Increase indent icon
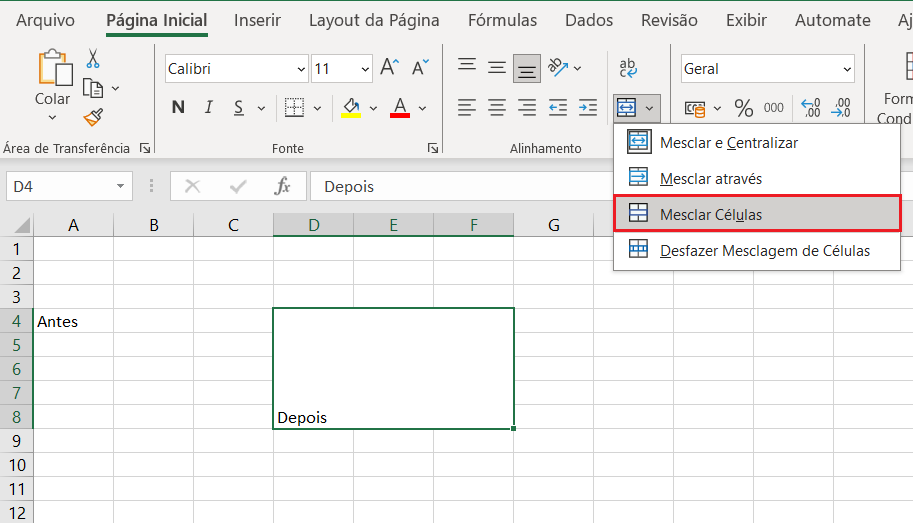This screenshot has height=523, width=913. [x=588, y=107]
